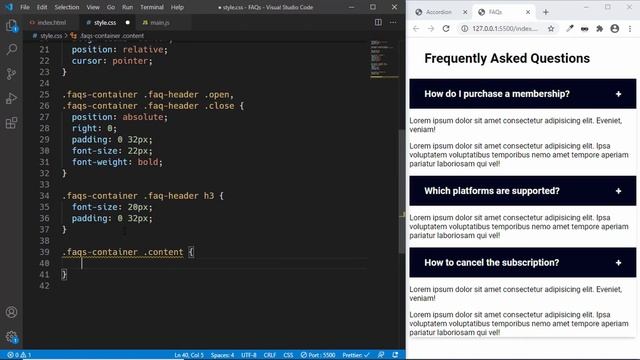Open the Chrome three-dot menu
The image size is (640, 360).
[630, 29]
